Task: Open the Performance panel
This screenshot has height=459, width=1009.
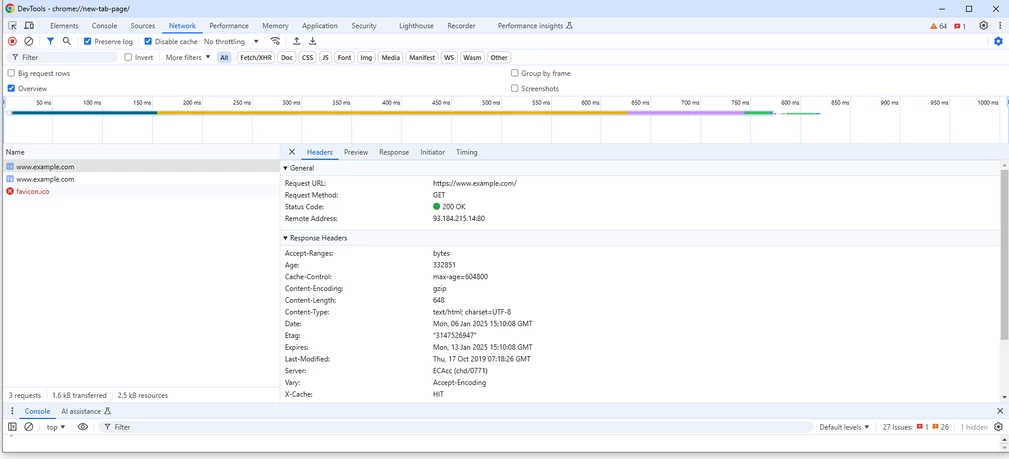Action: (229, 26)
